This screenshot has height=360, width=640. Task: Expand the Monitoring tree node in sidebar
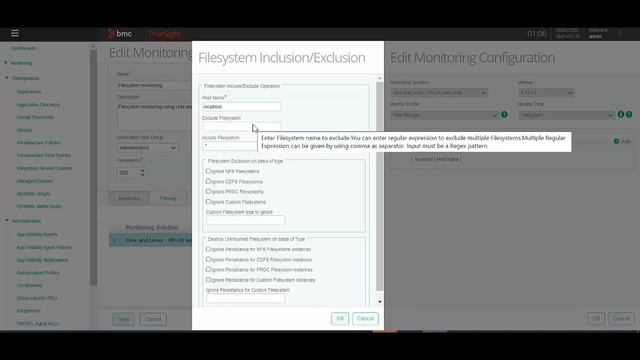pyautogui.click(x=6, y=63)
